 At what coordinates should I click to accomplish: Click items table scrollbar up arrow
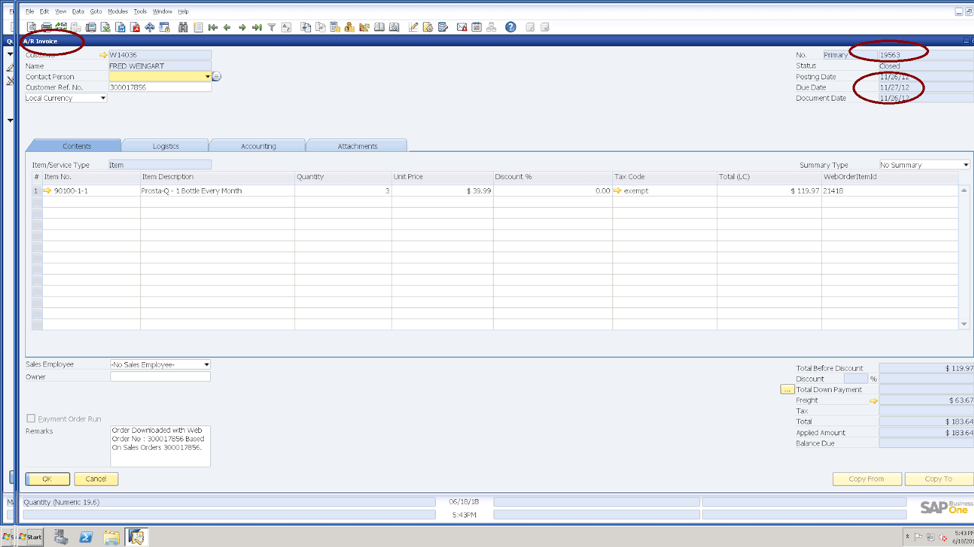coord(964,190)
